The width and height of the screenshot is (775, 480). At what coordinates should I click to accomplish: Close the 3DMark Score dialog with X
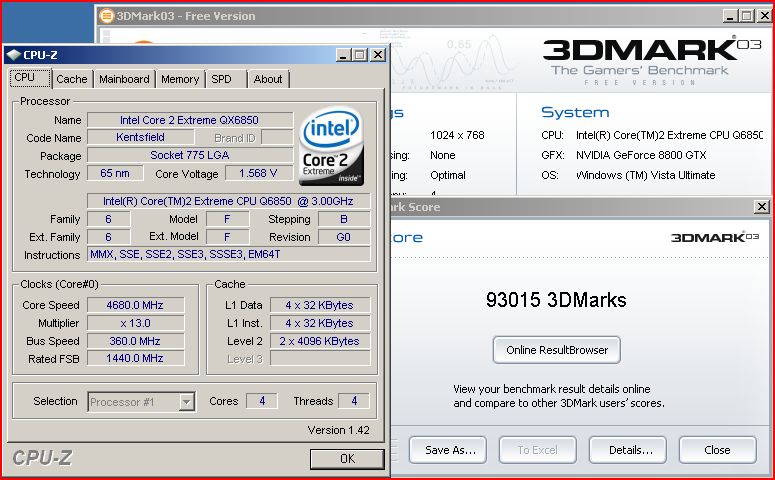(x=762, y=207)
